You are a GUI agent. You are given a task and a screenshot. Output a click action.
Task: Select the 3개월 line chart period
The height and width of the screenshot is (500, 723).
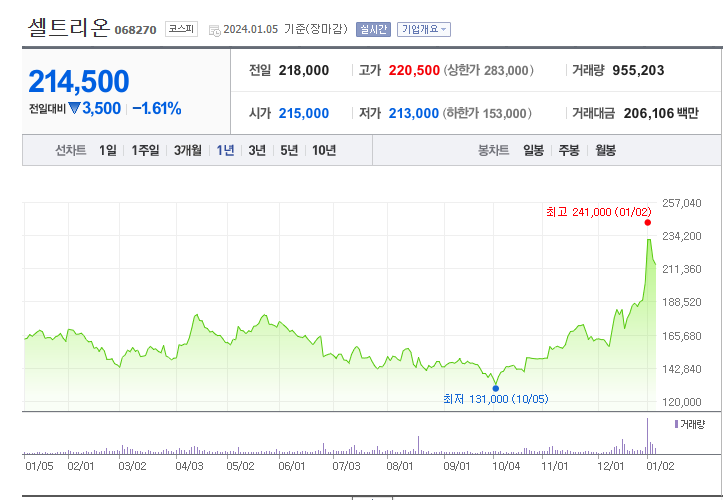coord(188,150)
